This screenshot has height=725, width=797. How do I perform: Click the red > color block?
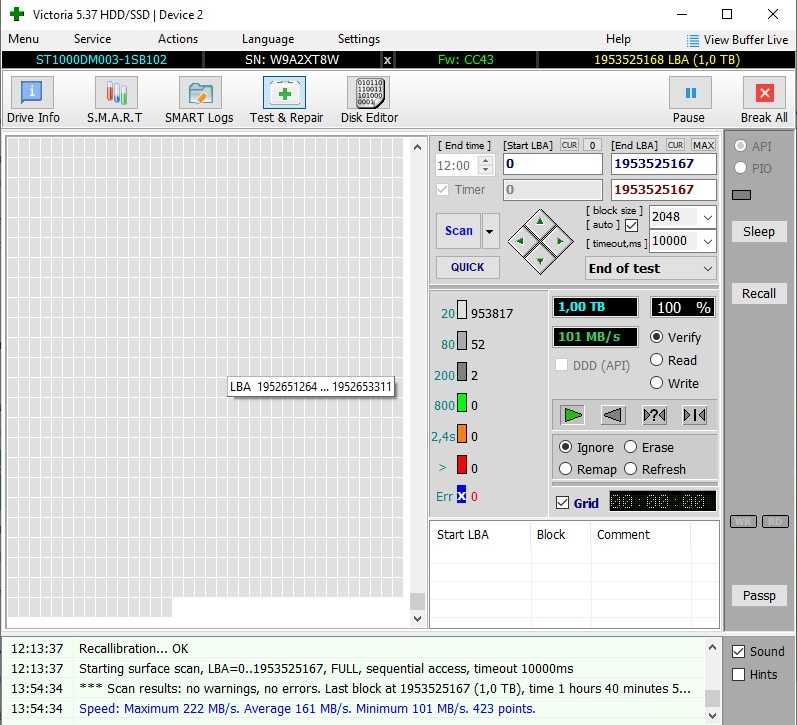pyautogui.click(x=462, y=465)
